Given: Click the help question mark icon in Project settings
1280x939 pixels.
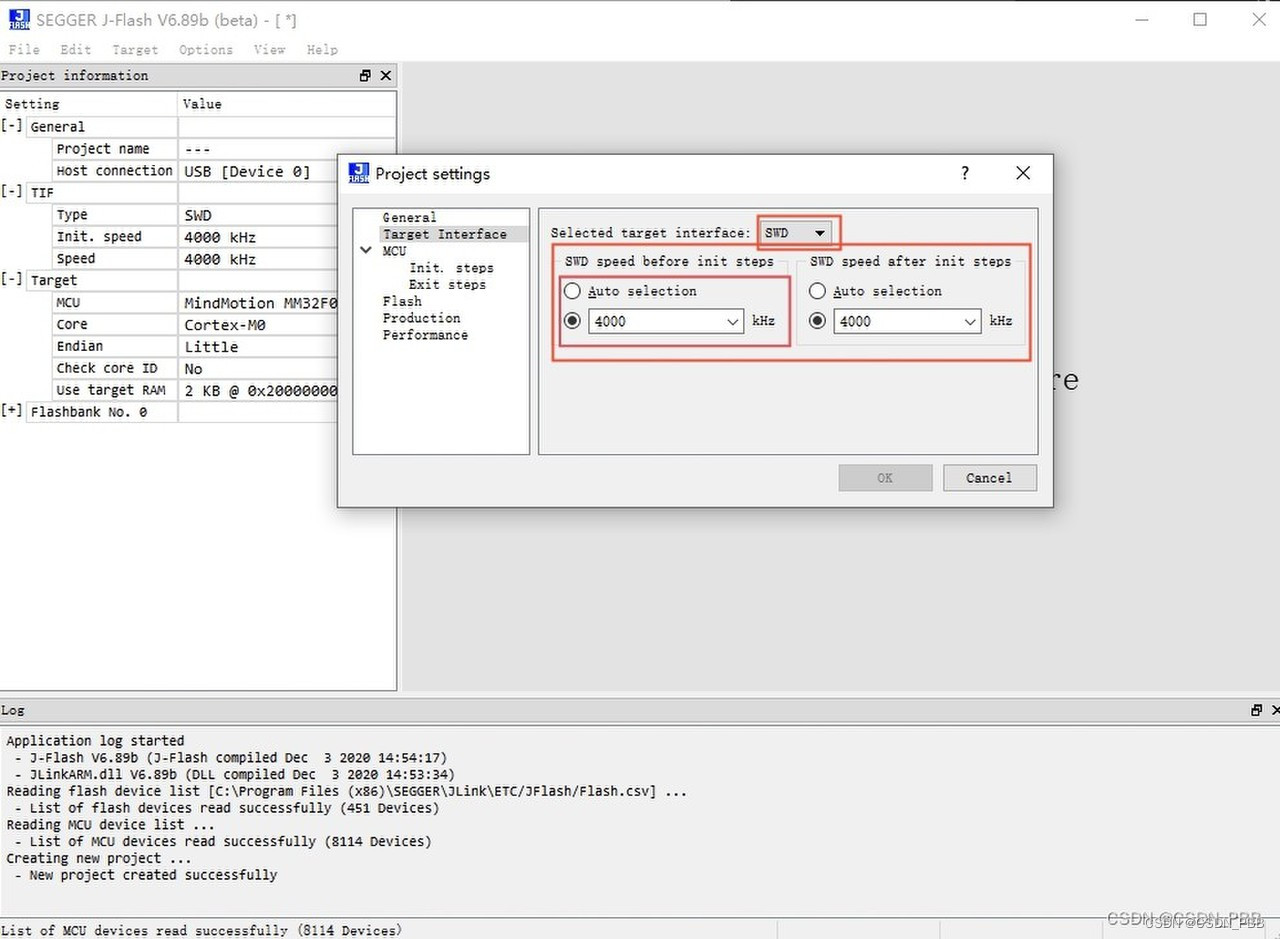Looking at the screenshot, I should click(964, 173).
